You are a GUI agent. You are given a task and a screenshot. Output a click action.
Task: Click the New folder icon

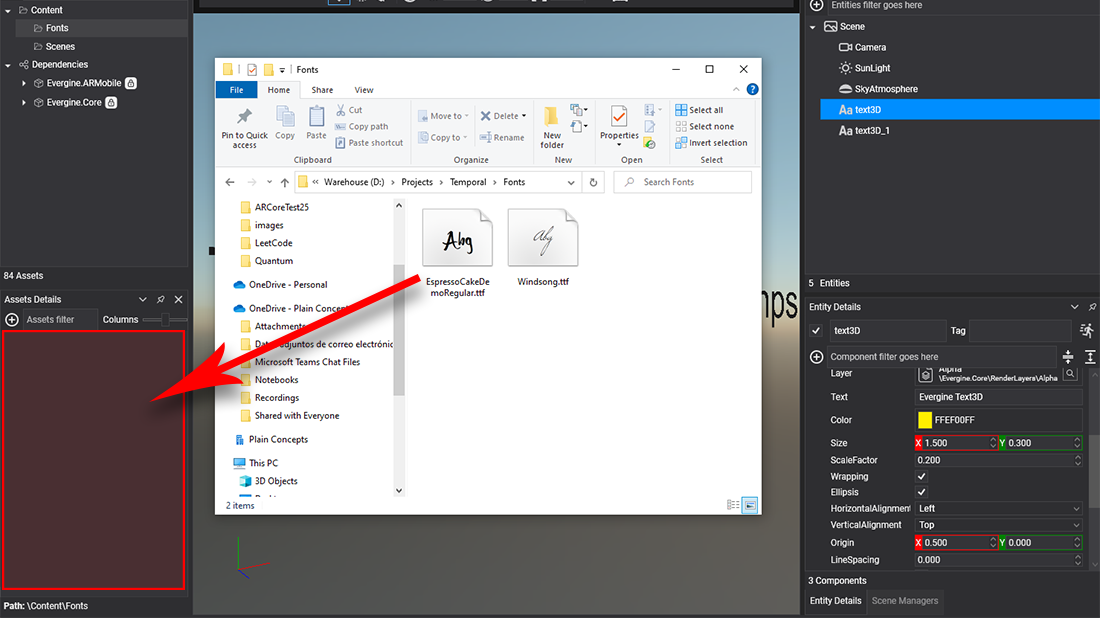point(552,118)
